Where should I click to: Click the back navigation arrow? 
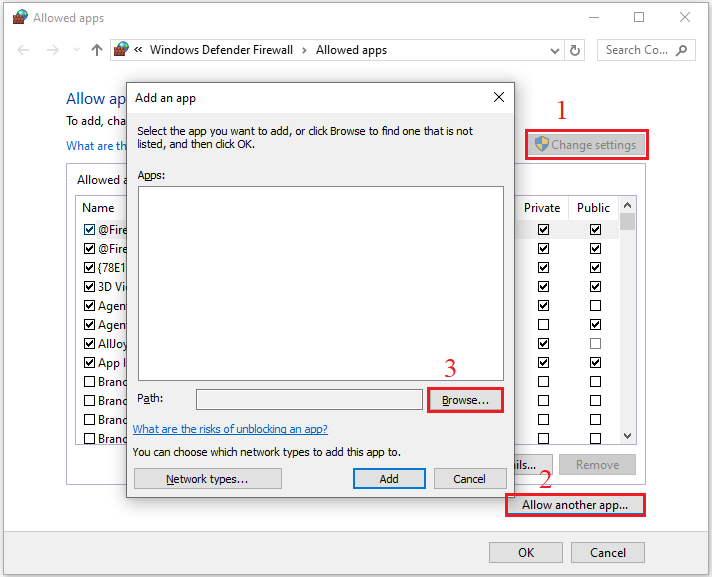(x=23, y=50)
